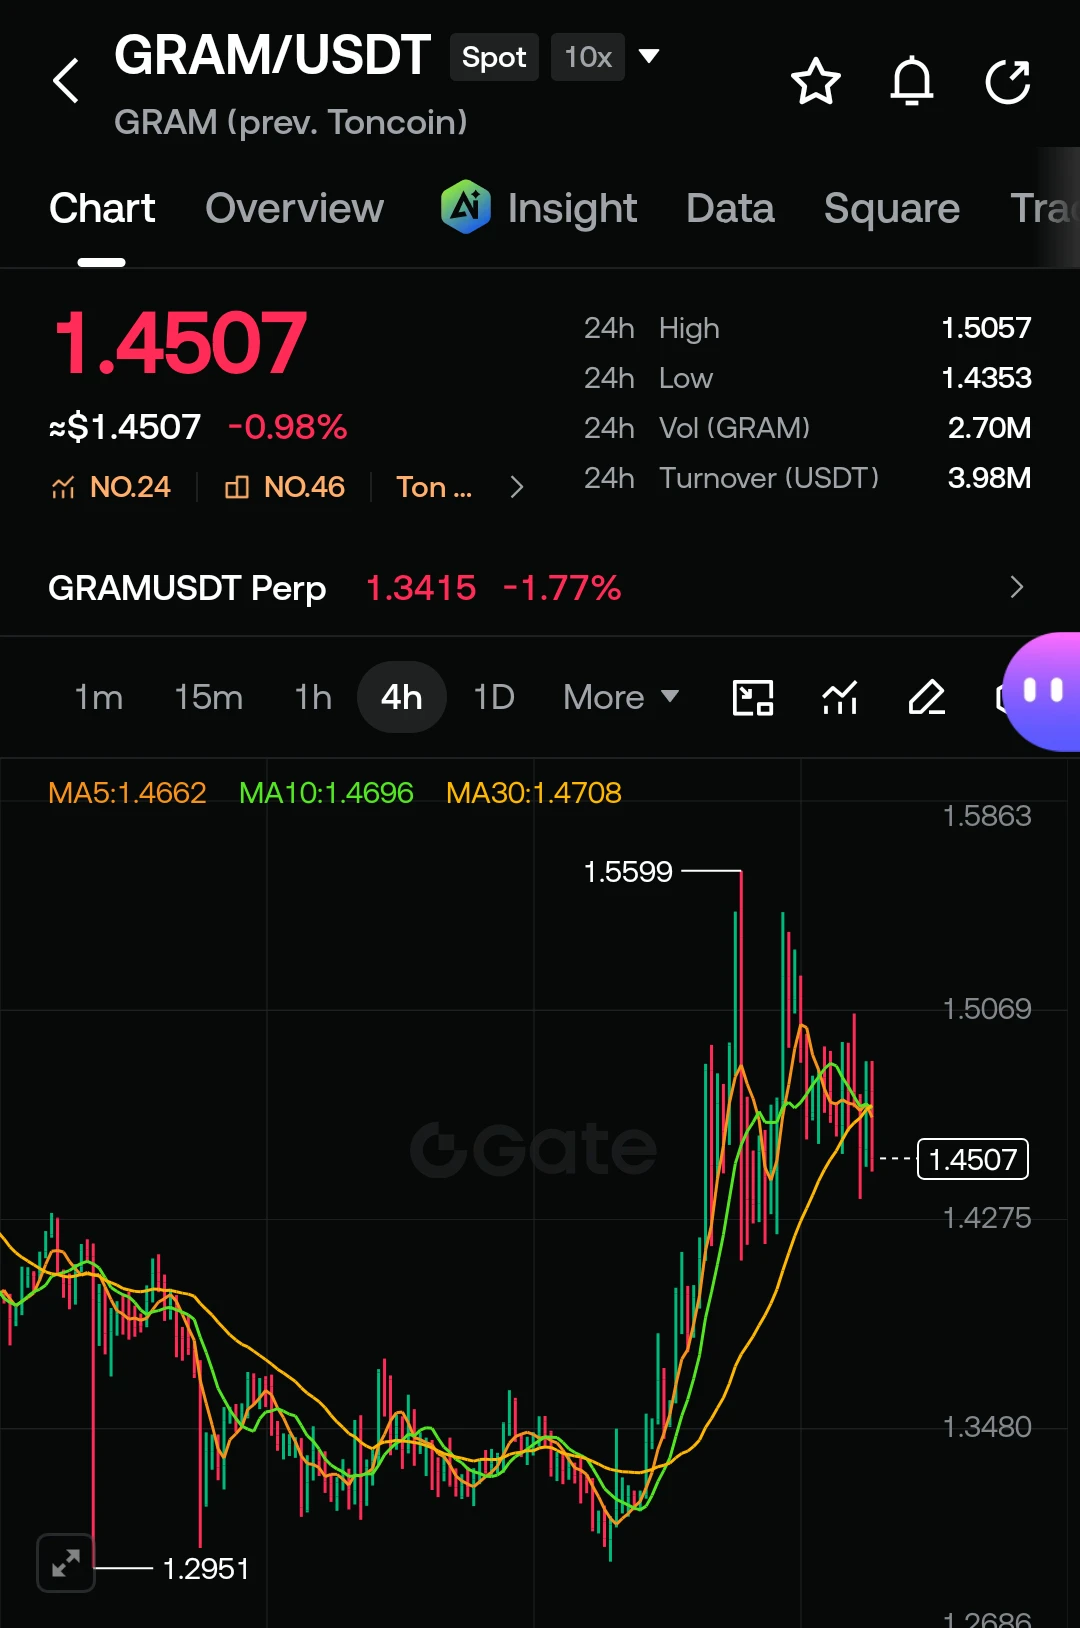Screen dimensions: 1080x1628
Task: Select the 1D timeframe
Action: tap(494, 697)
